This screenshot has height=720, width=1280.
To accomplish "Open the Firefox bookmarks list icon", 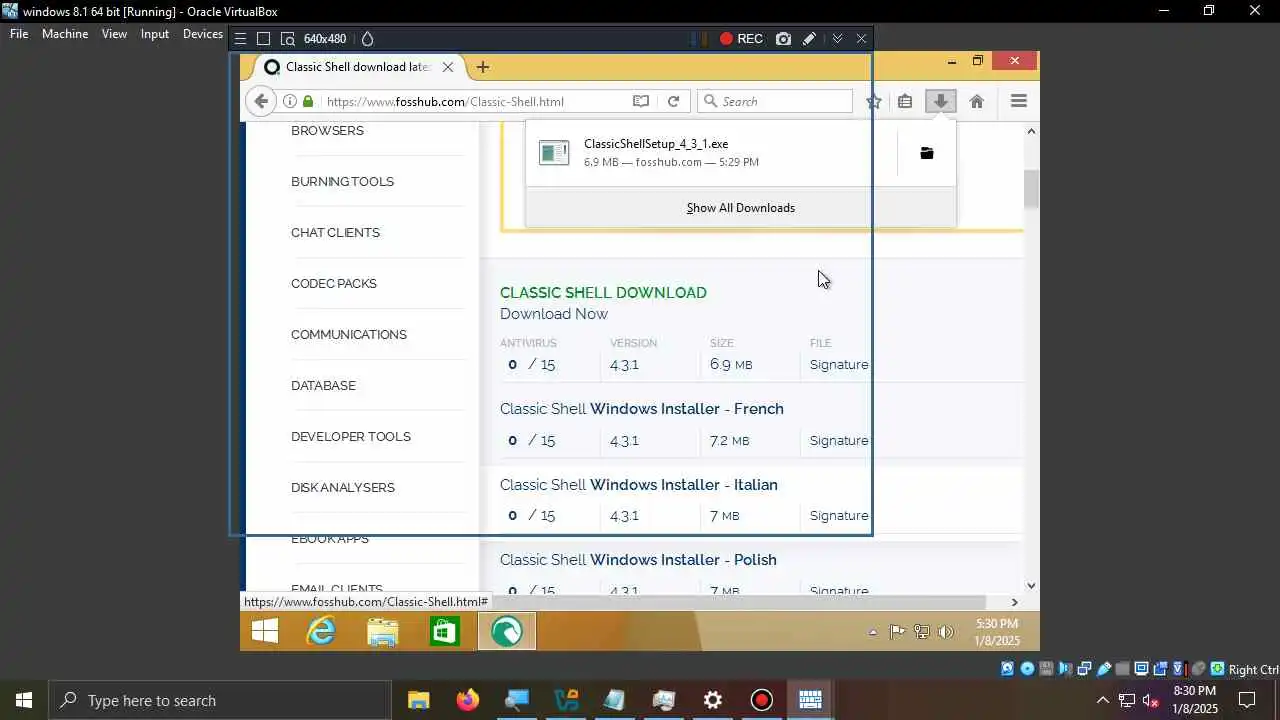I will coord(905,101).
